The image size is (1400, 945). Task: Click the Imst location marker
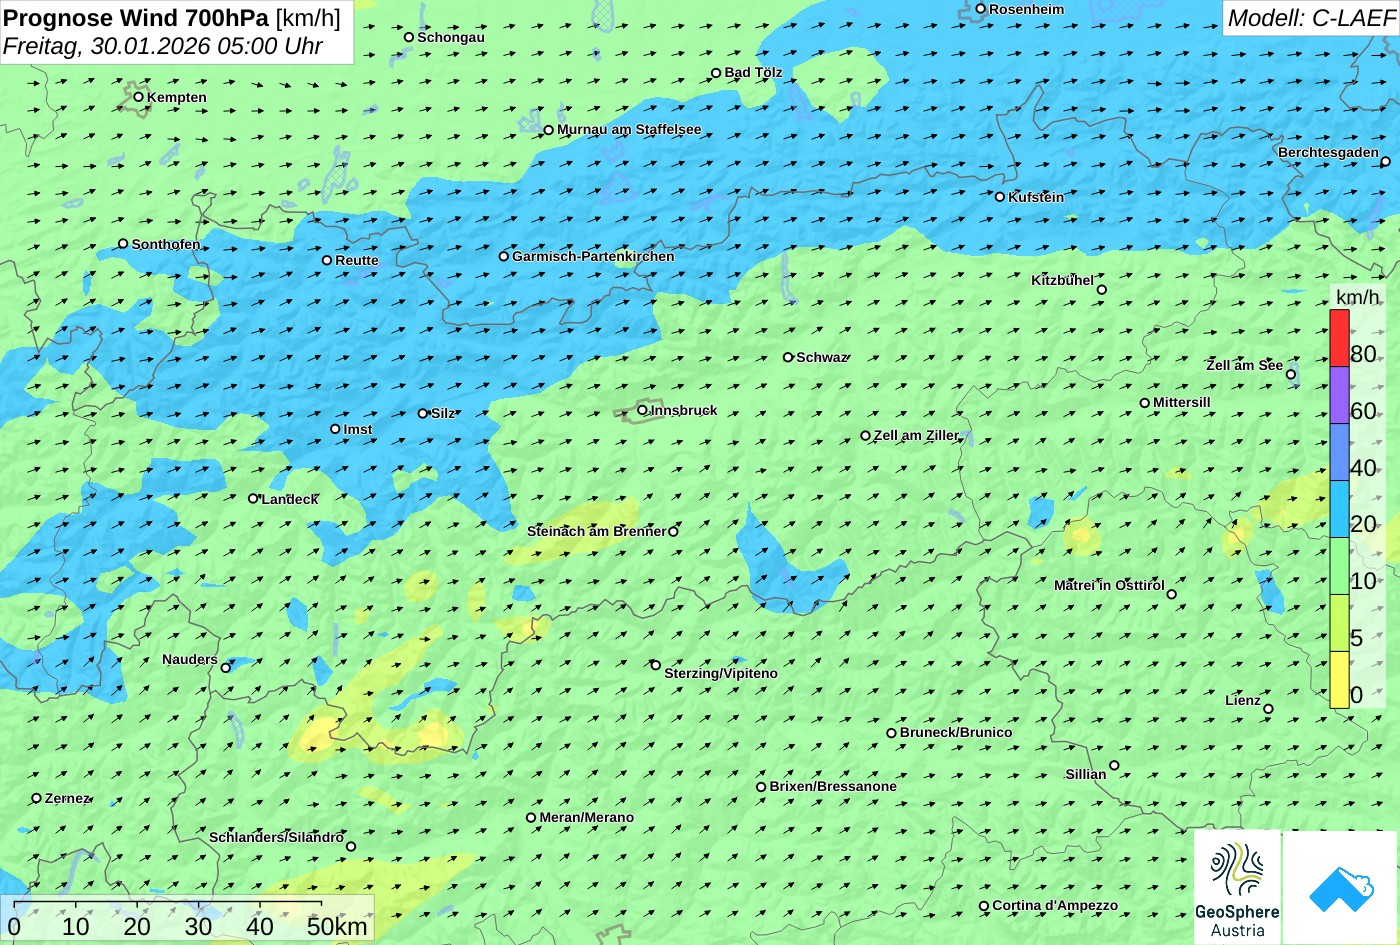pyautogui.click(x=335, y=429)
